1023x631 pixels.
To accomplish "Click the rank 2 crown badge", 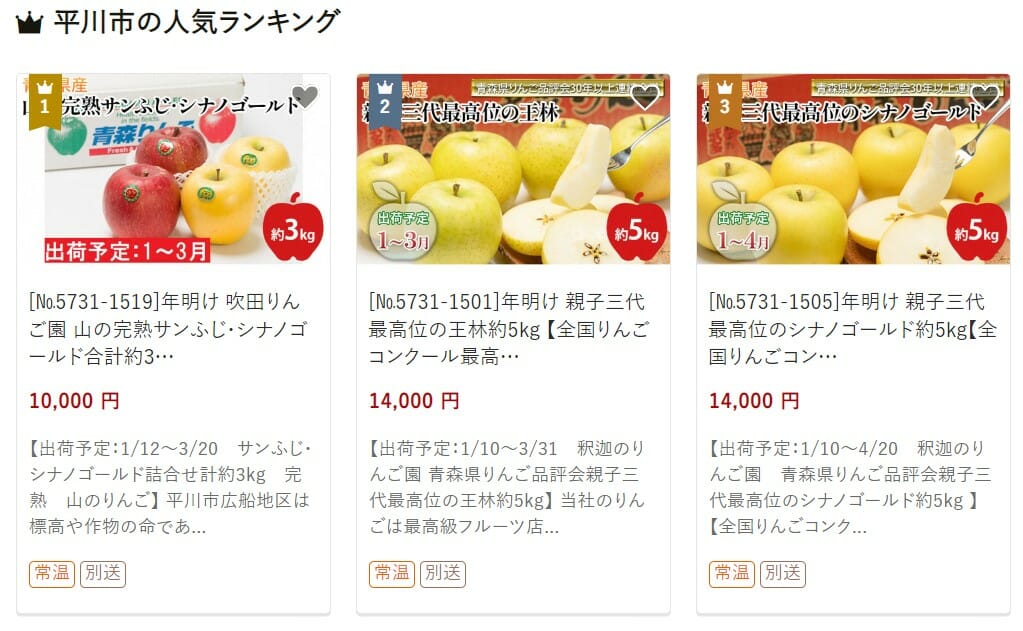I will [x=385, y=100].
